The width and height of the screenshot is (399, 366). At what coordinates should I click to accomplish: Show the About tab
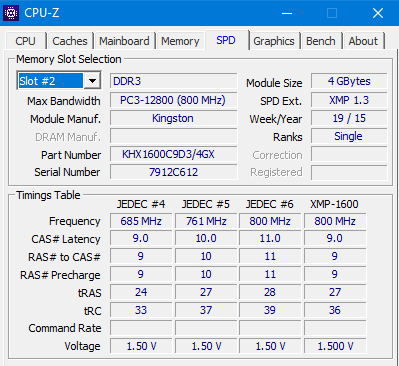click(x=363, y=41)
